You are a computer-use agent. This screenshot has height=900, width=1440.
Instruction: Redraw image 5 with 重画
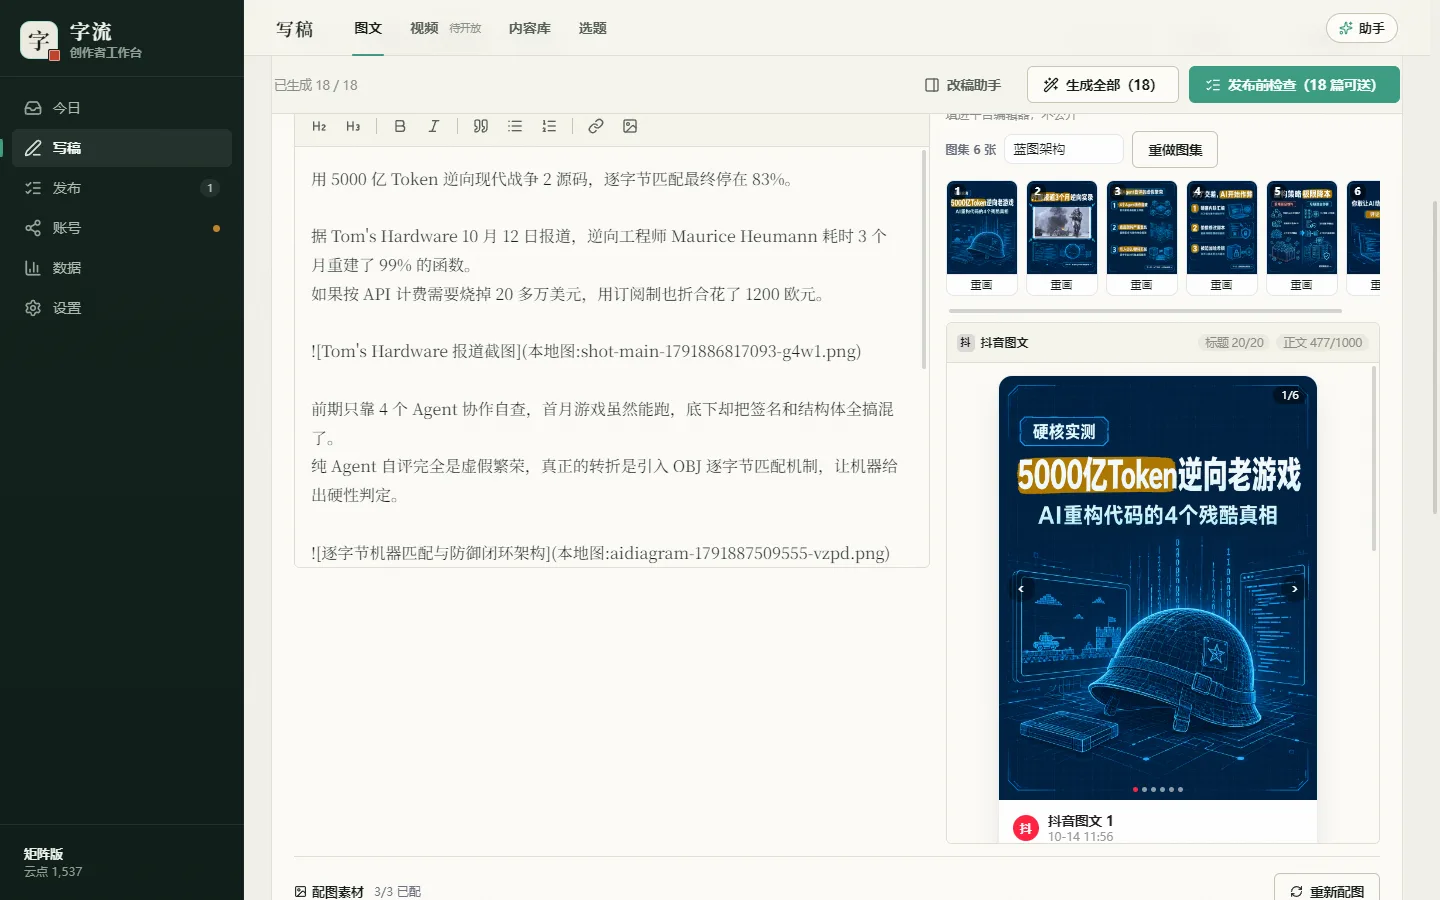pyautogui.click(x=1302, y=285)
